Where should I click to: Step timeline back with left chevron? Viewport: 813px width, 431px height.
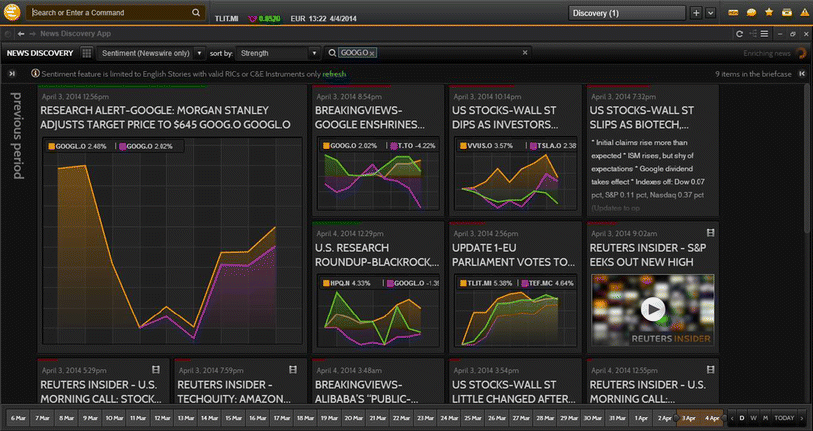[x=732, y=418]
